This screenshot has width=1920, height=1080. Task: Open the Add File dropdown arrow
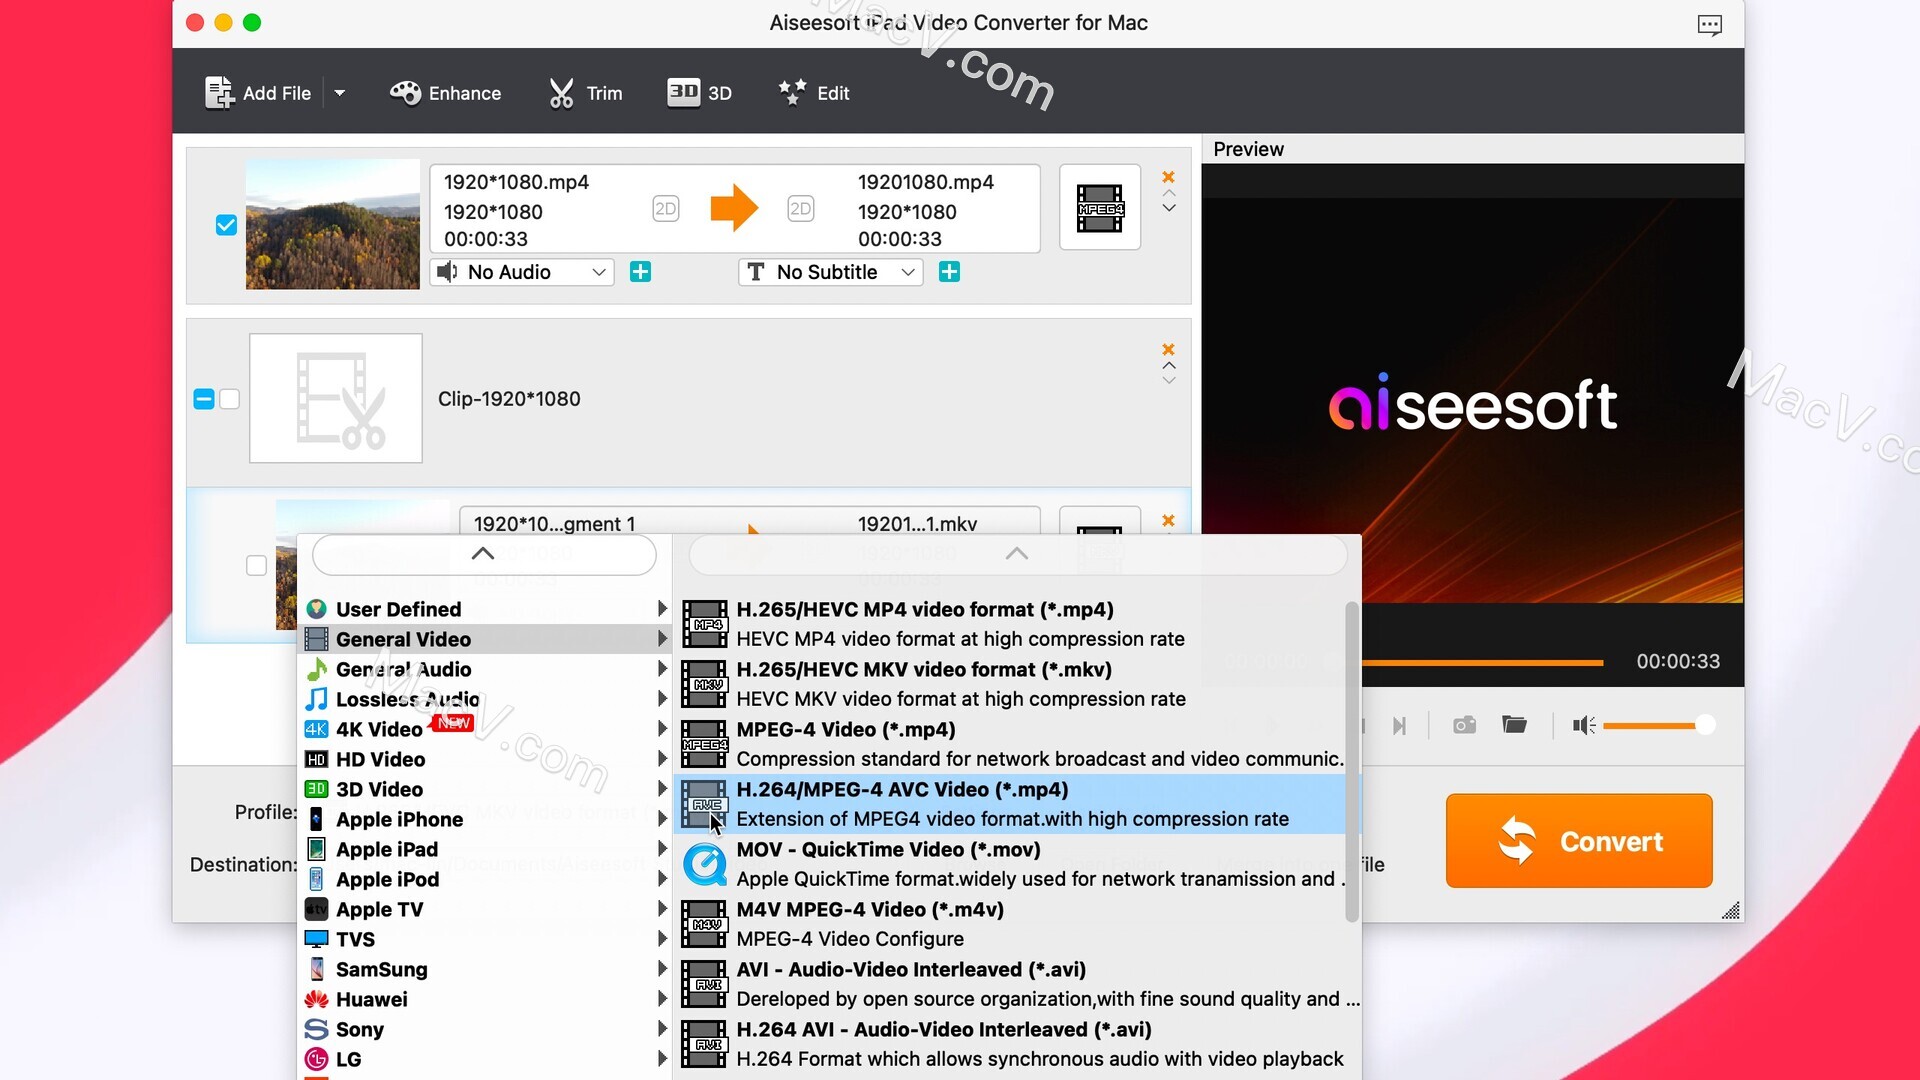340,93
